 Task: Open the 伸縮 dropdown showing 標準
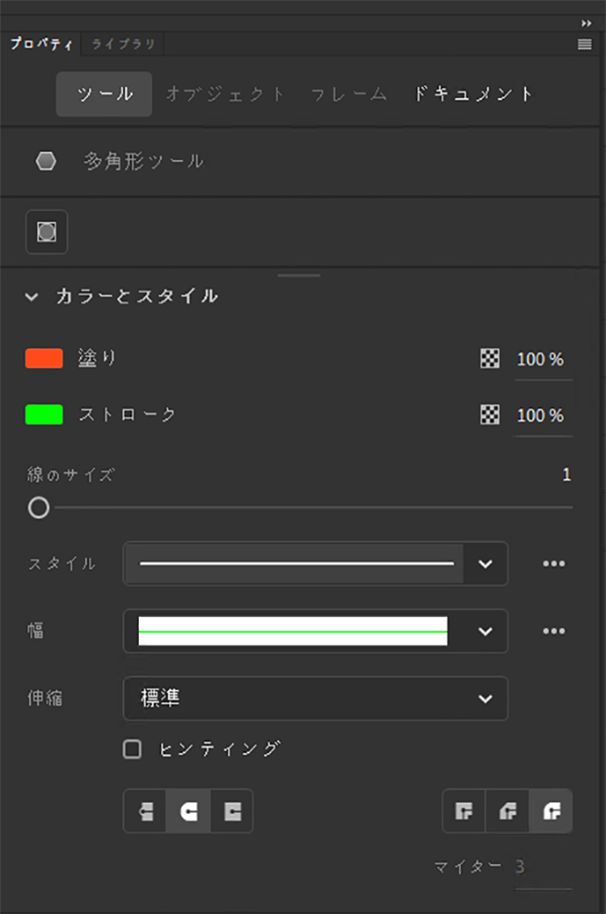pos(315,699)
